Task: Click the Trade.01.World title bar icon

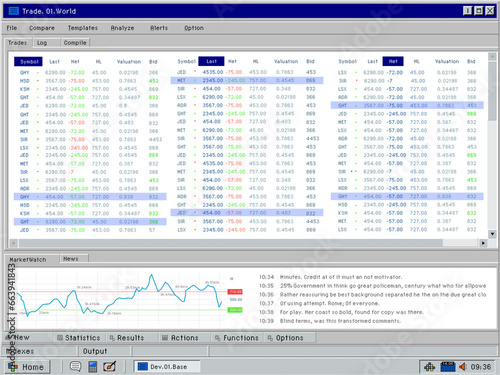Action: point(14,11)
